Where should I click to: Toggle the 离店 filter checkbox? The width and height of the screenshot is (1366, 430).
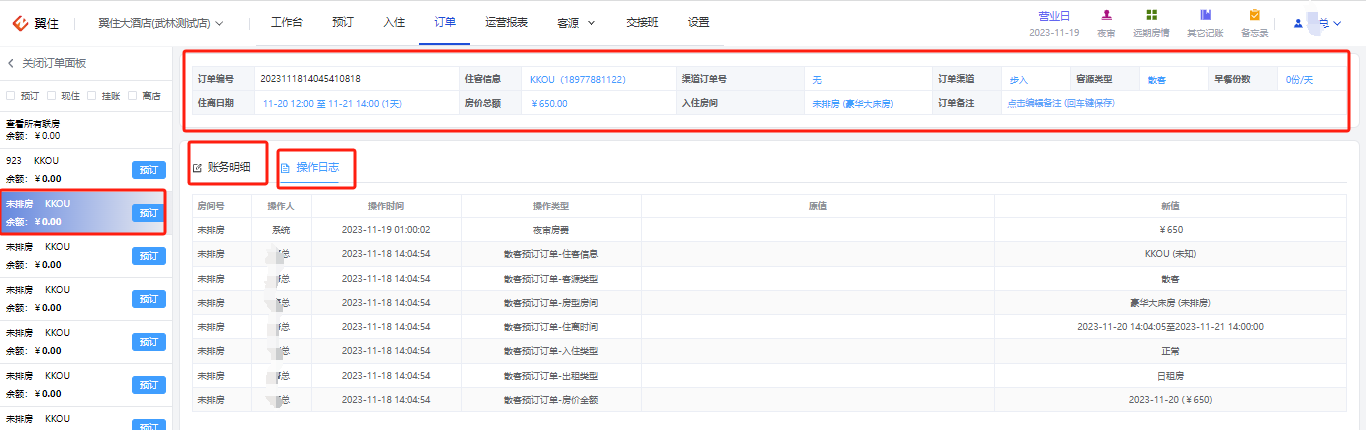pos(133,96)
